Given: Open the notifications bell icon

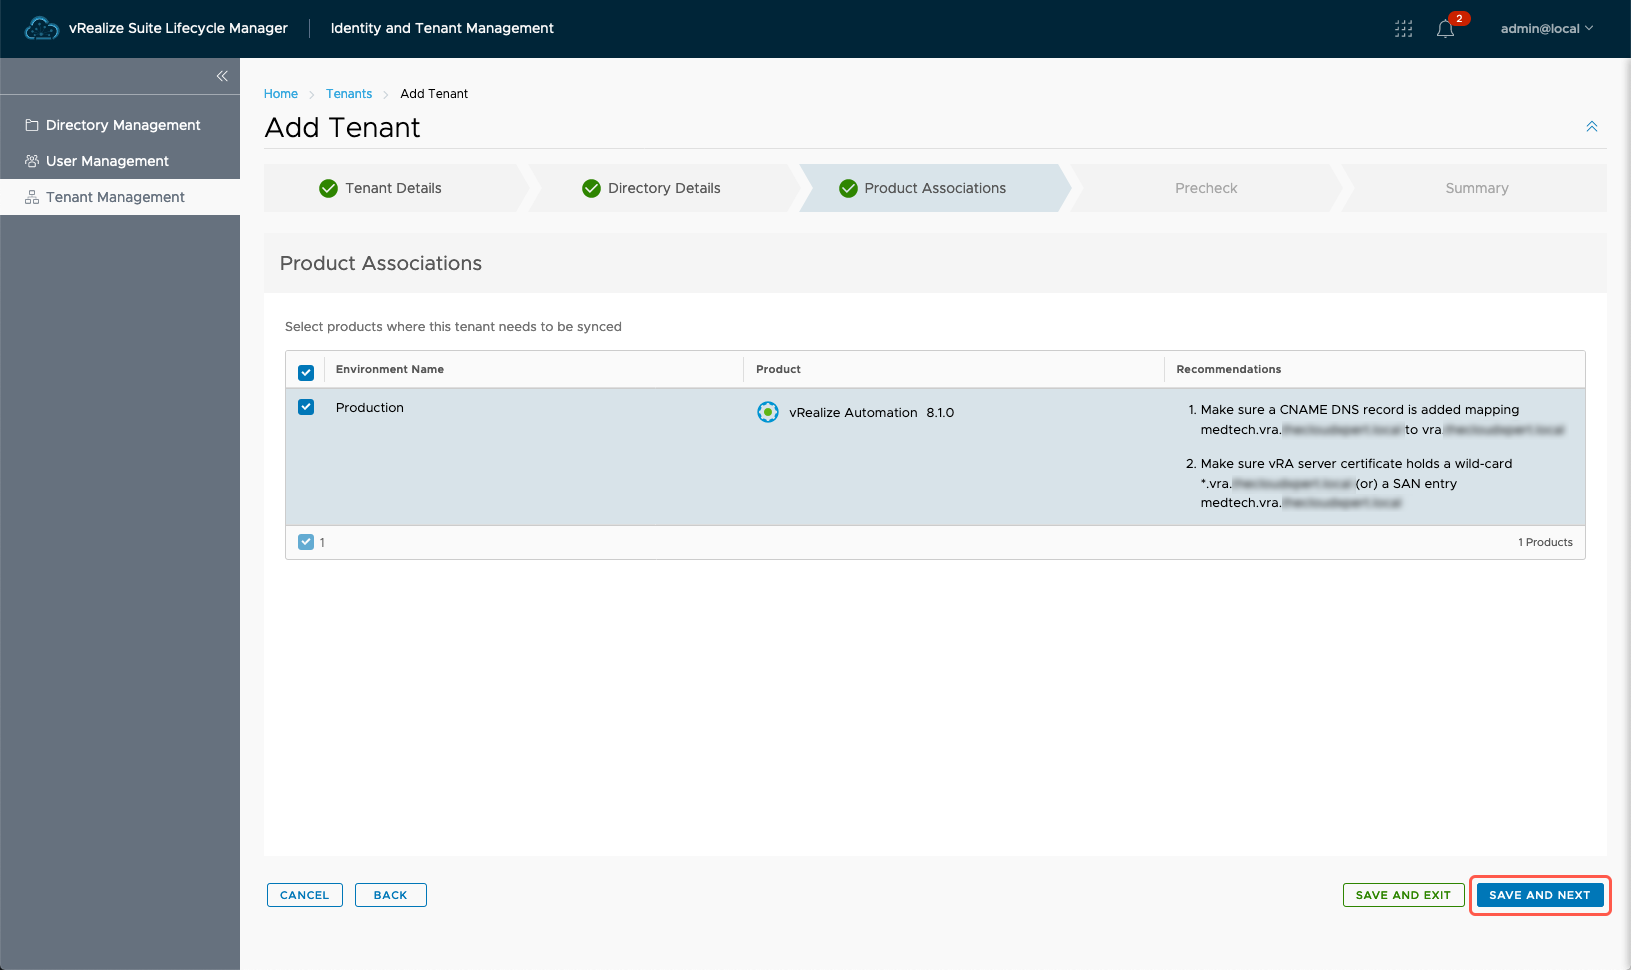Looking at the screenshot, I should [x=1445, y=29].
